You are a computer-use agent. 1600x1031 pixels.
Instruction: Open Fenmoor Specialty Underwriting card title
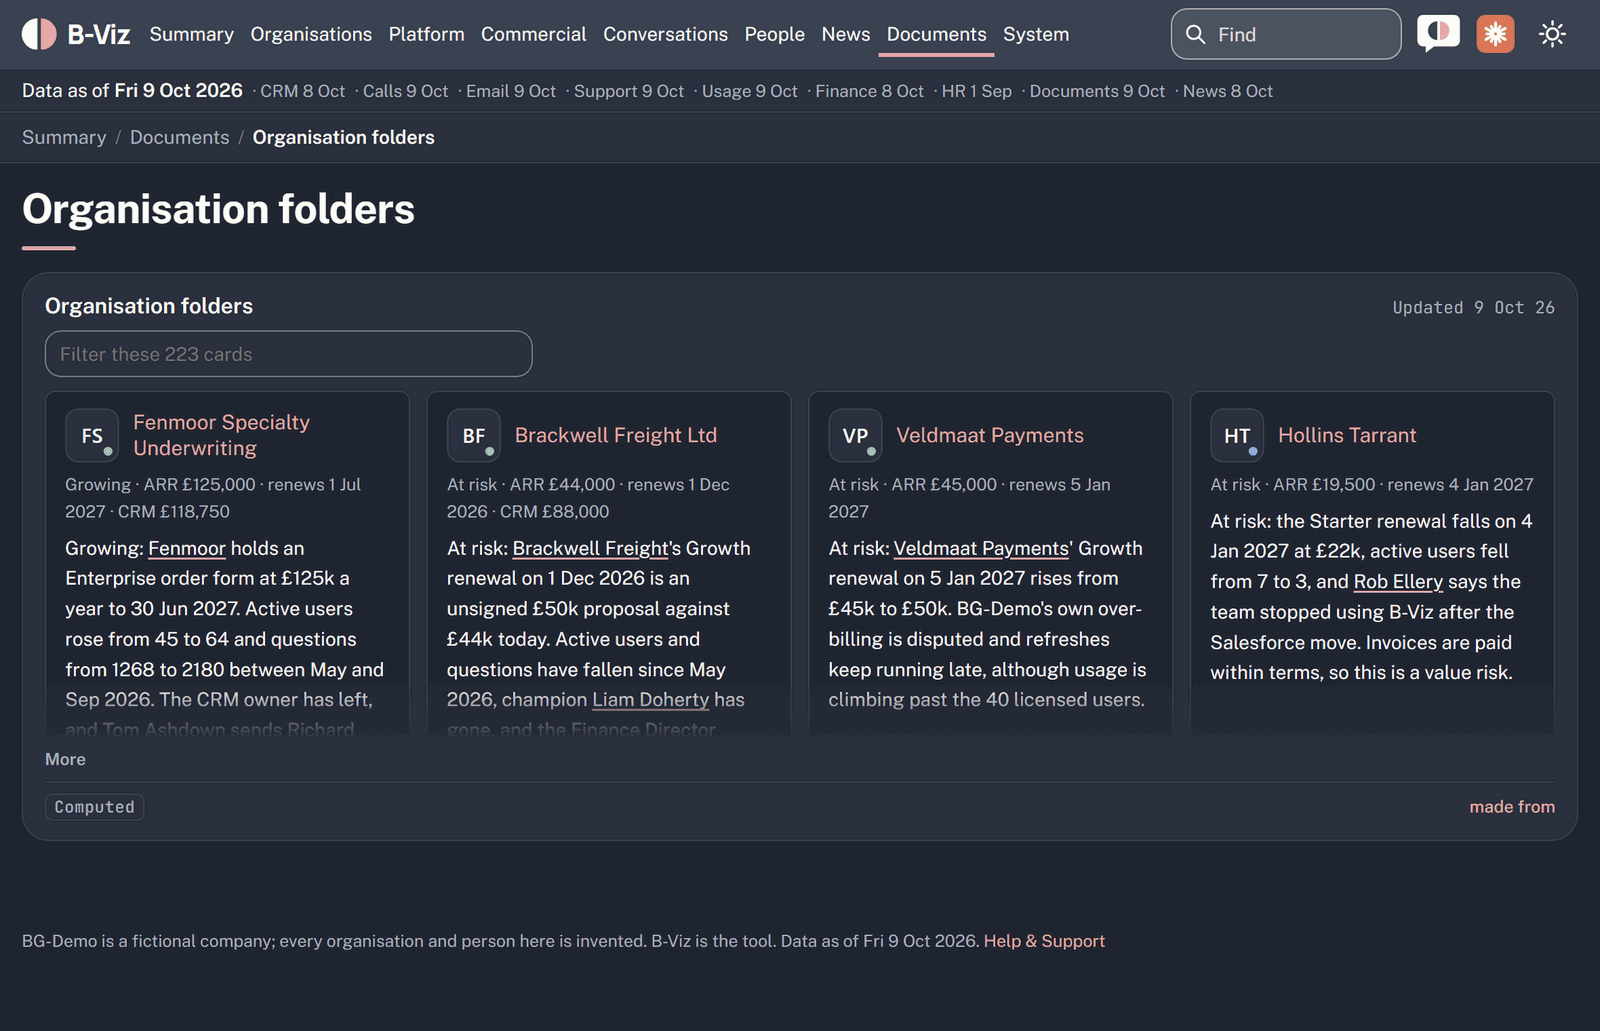[222, 435]
